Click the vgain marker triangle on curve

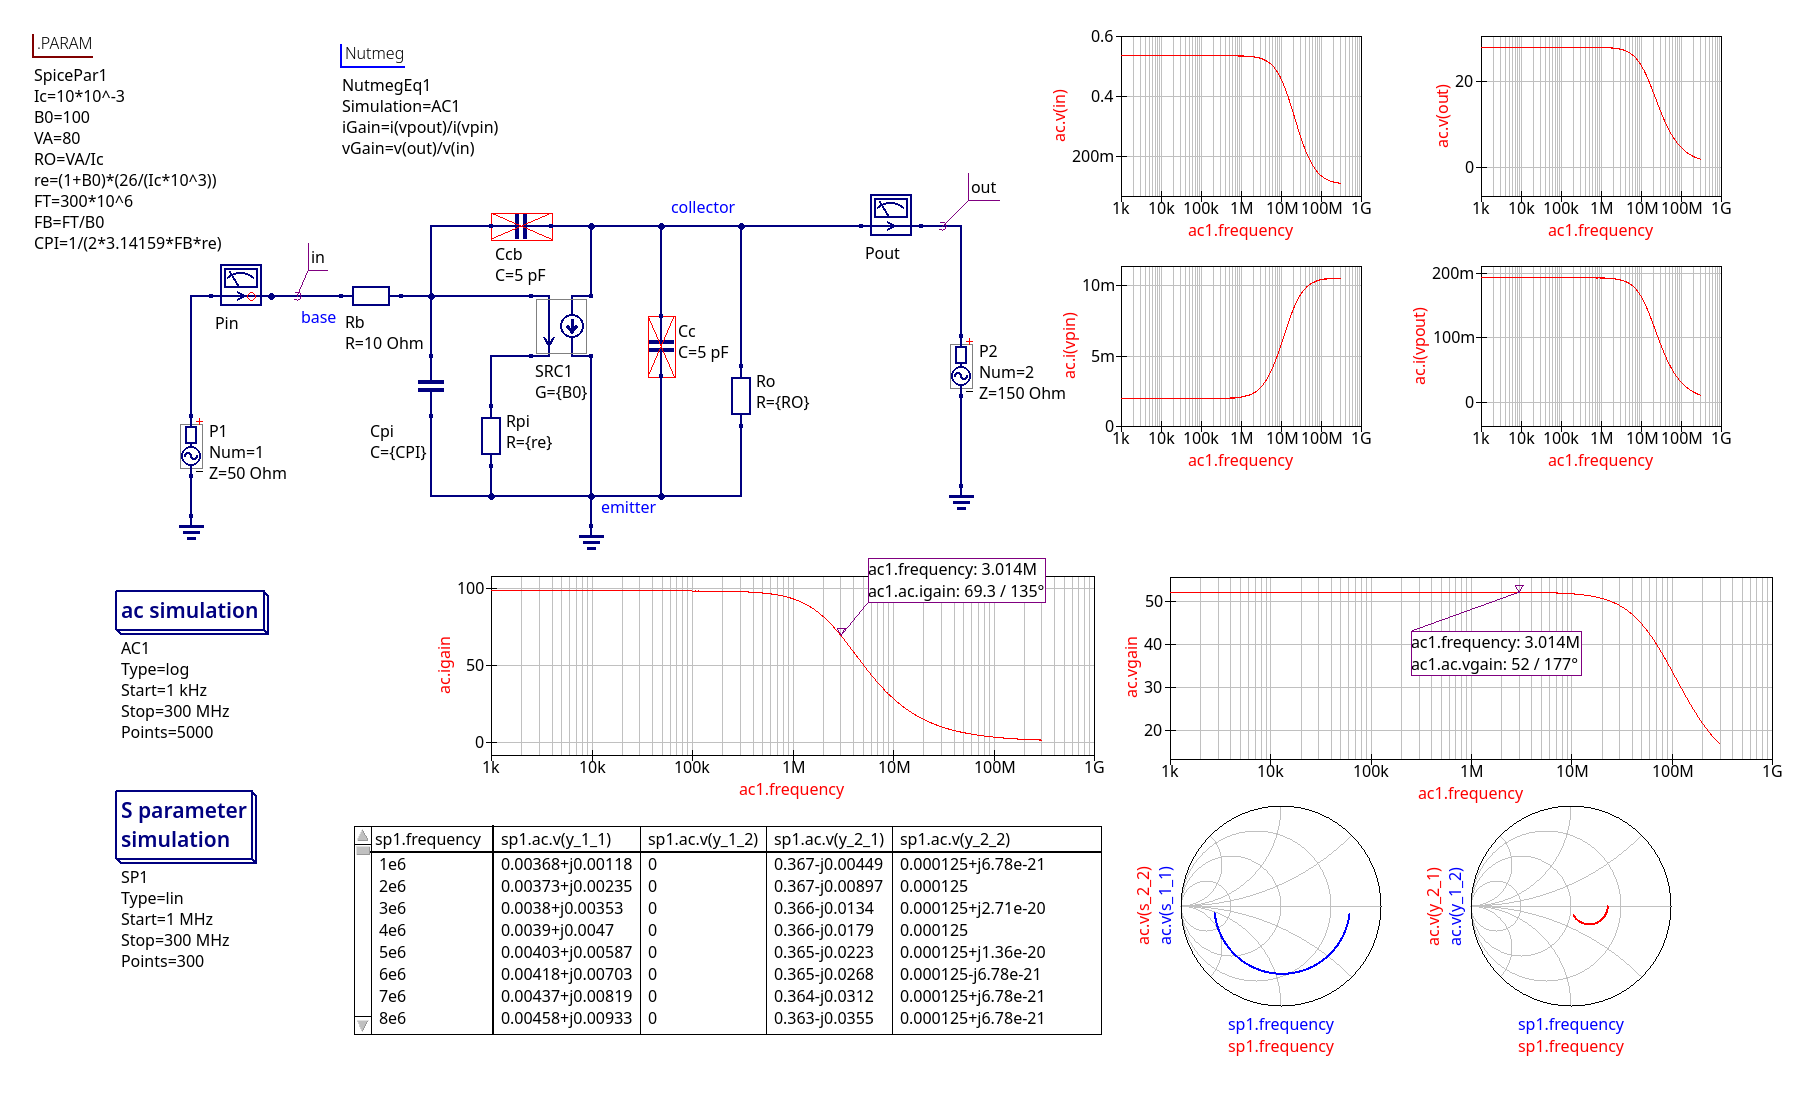pyautogui.click(x=1519, y=589)
